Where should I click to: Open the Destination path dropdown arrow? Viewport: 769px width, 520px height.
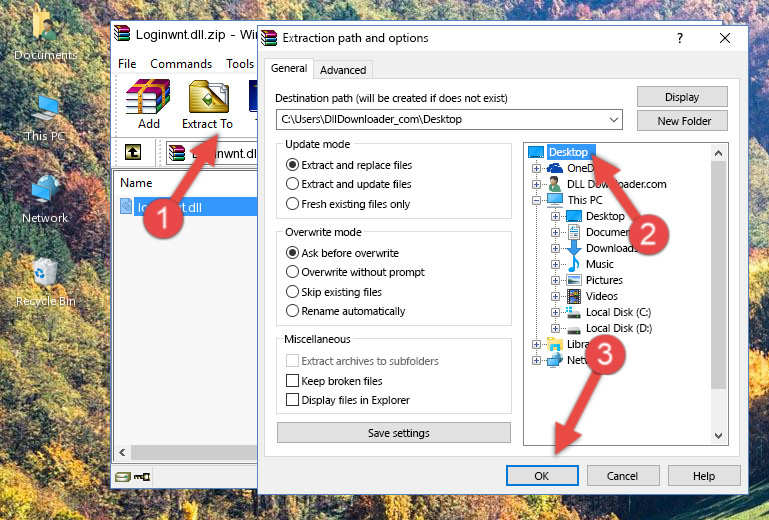(614, 120)
